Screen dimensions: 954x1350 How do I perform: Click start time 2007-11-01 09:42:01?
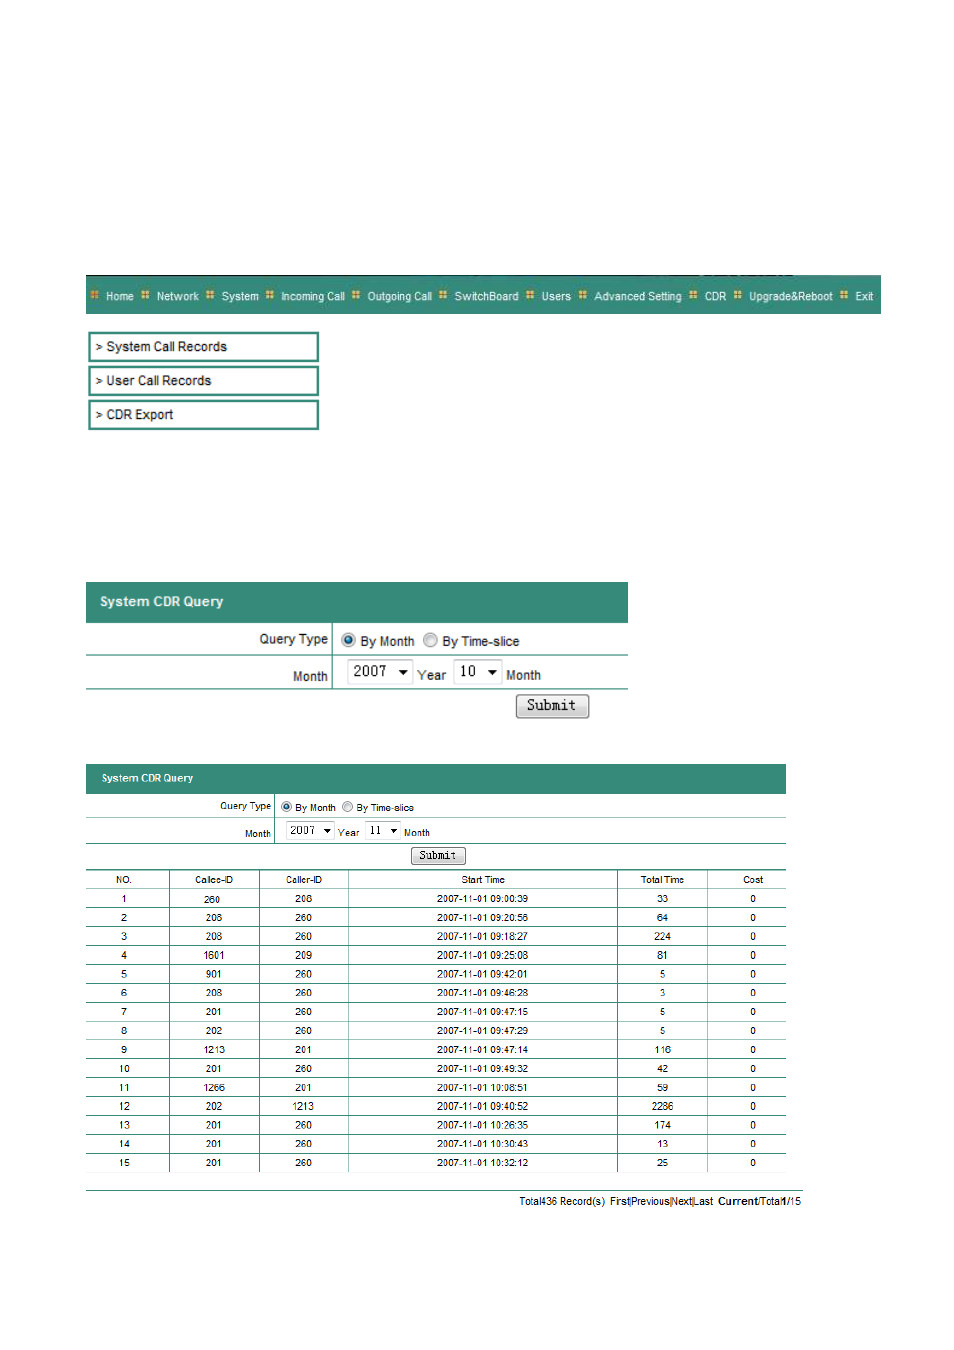click(x=482, y=974)
